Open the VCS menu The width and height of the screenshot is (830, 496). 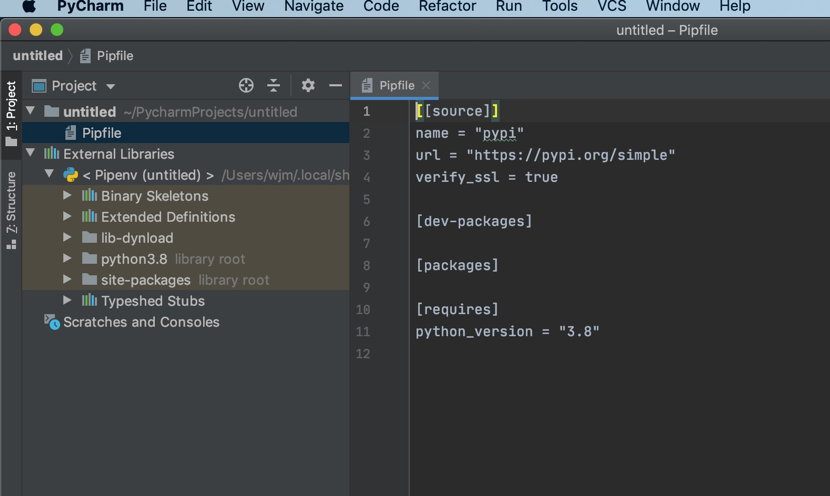(611, 7)
